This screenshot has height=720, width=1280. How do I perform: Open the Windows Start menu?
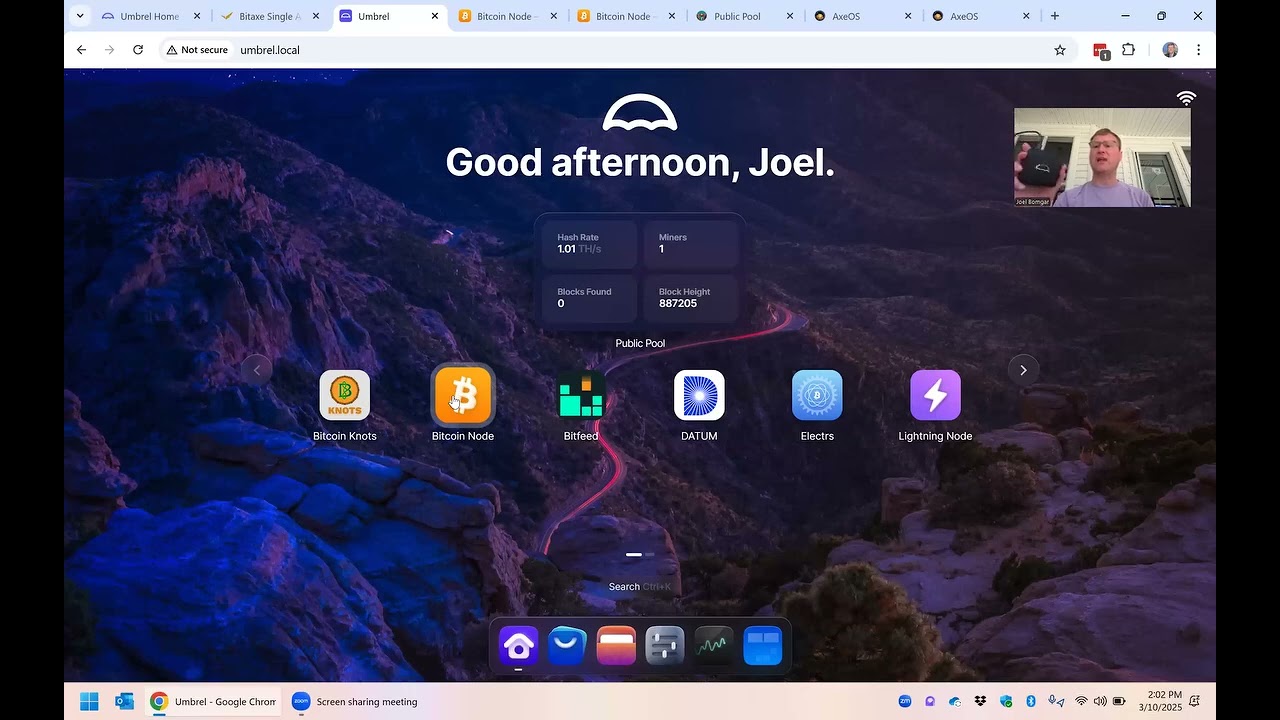pyautogui.click(x=89, y=702)
